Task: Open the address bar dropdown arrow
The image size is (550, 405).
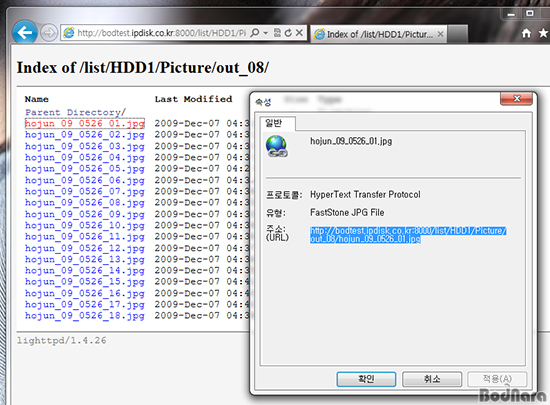Action: click(266, 33)
